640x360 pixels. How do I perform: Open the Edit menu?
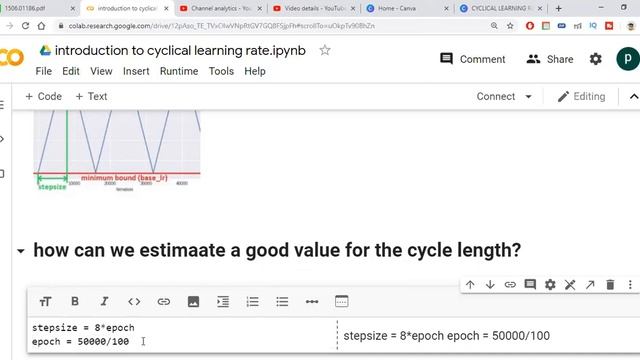[x=71, y=71]
